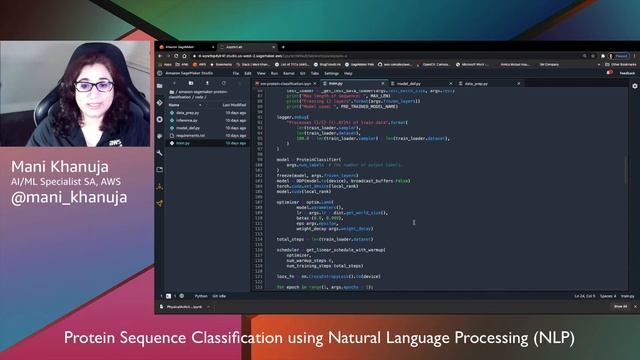This screenshot has height=360, width=640.
Task: Click the browser reload button
Action: [176, 56]
